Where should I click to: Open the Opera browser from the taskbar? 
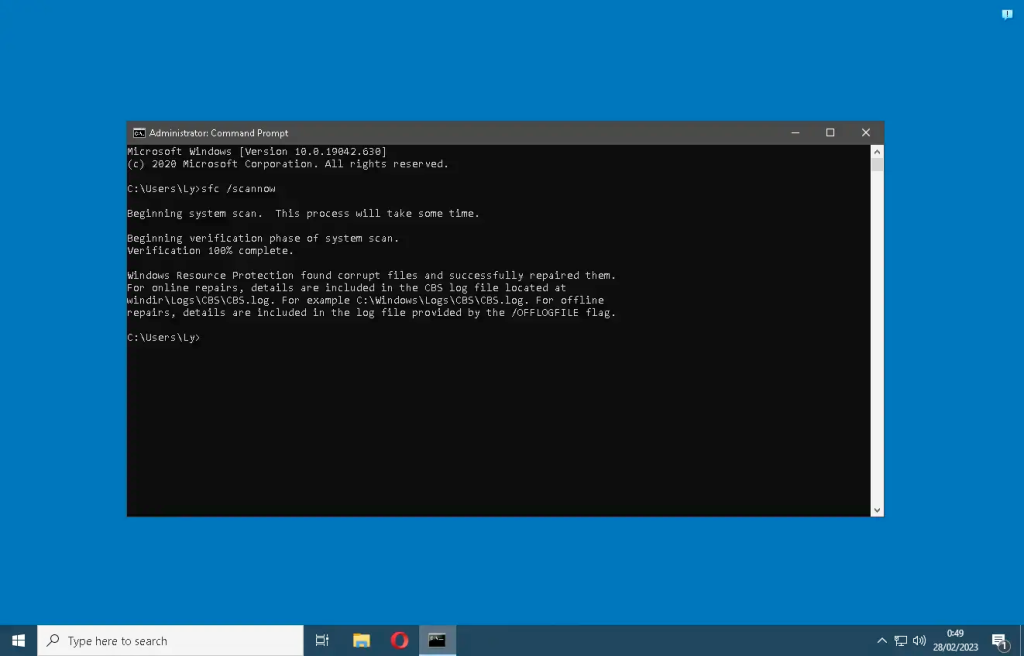[399, 640]
